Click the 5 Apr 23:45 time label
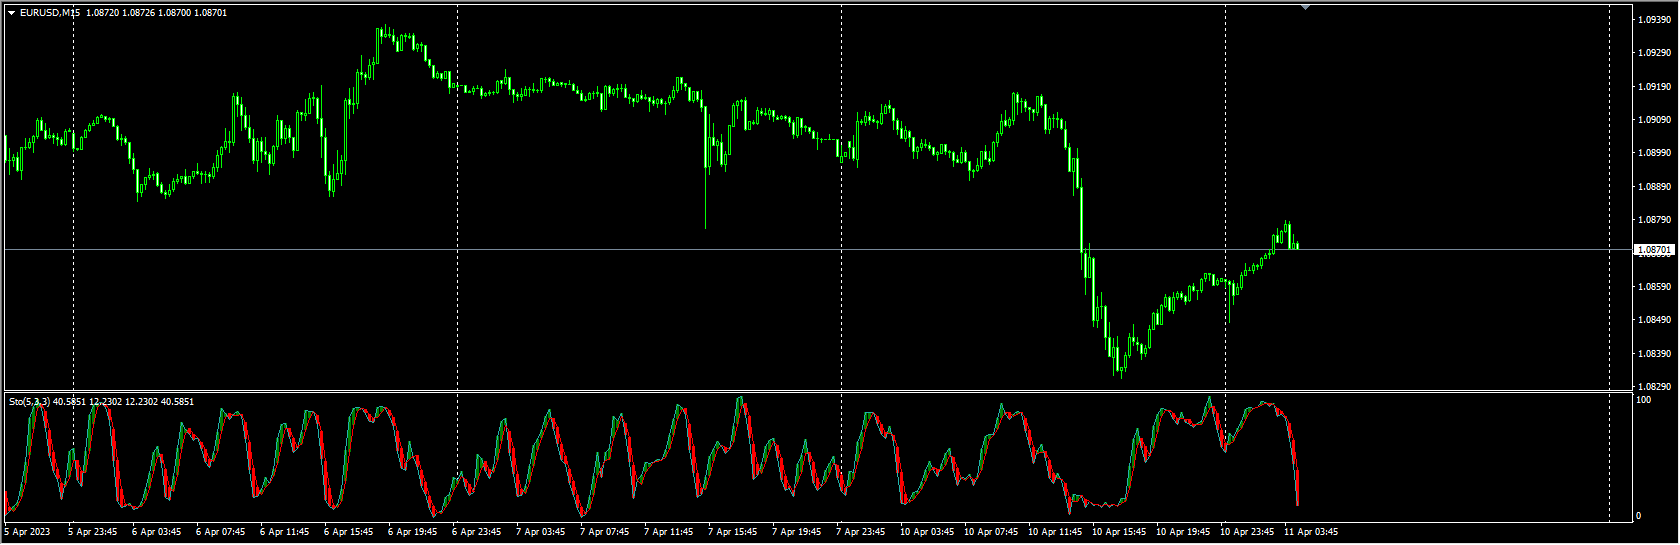 (92, 532)
